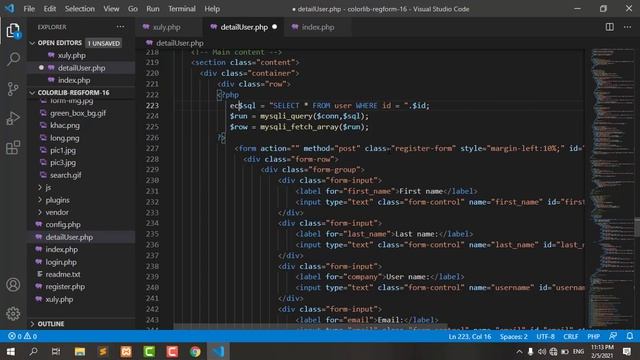640x360 pixels.
Task: Click the feedback icon in status bar
Action: 613,336
